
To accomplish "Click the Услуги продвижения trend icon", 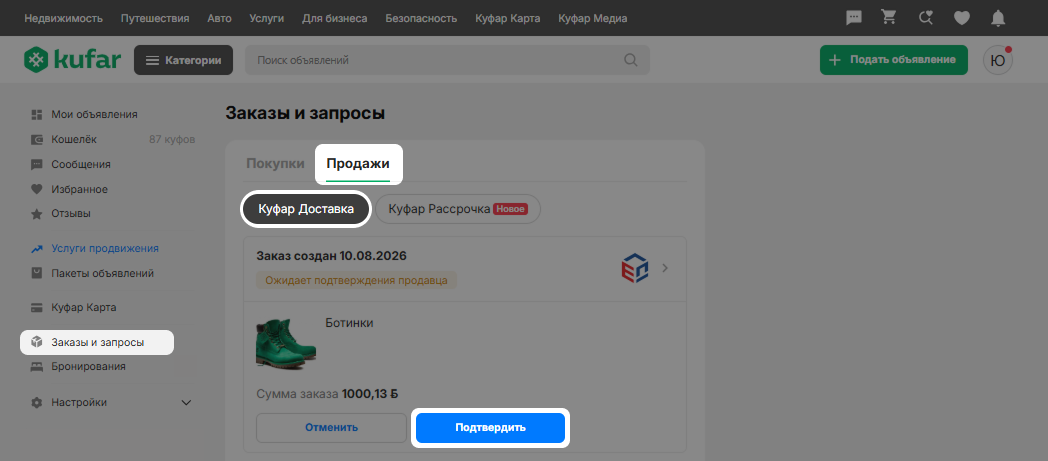I will point(37,249).
